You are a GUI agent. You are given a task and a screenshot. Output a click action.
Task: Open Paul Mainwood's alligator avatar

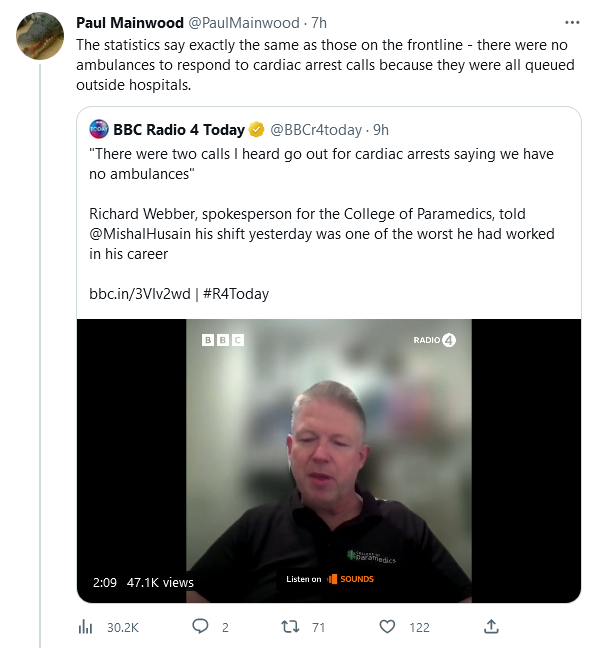(x=40, y=36)
